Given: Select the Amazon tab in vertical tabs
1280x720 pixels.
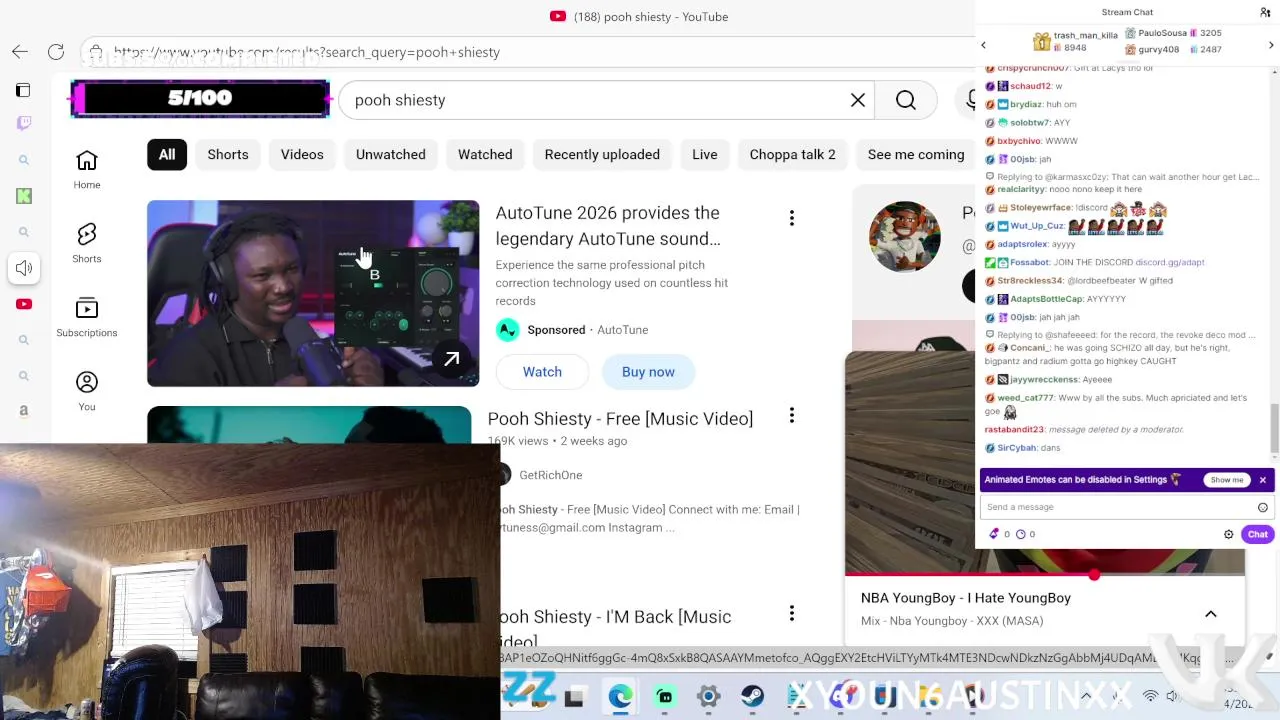Looking at the screenshot, I should point(24,411).
